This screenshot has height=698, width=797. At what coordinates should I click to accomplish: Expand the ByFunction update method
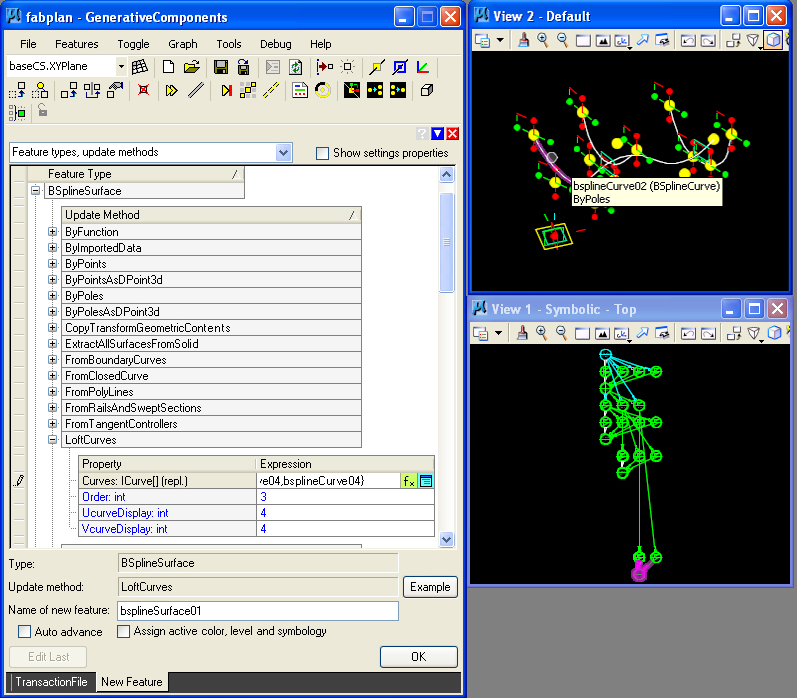52,232
